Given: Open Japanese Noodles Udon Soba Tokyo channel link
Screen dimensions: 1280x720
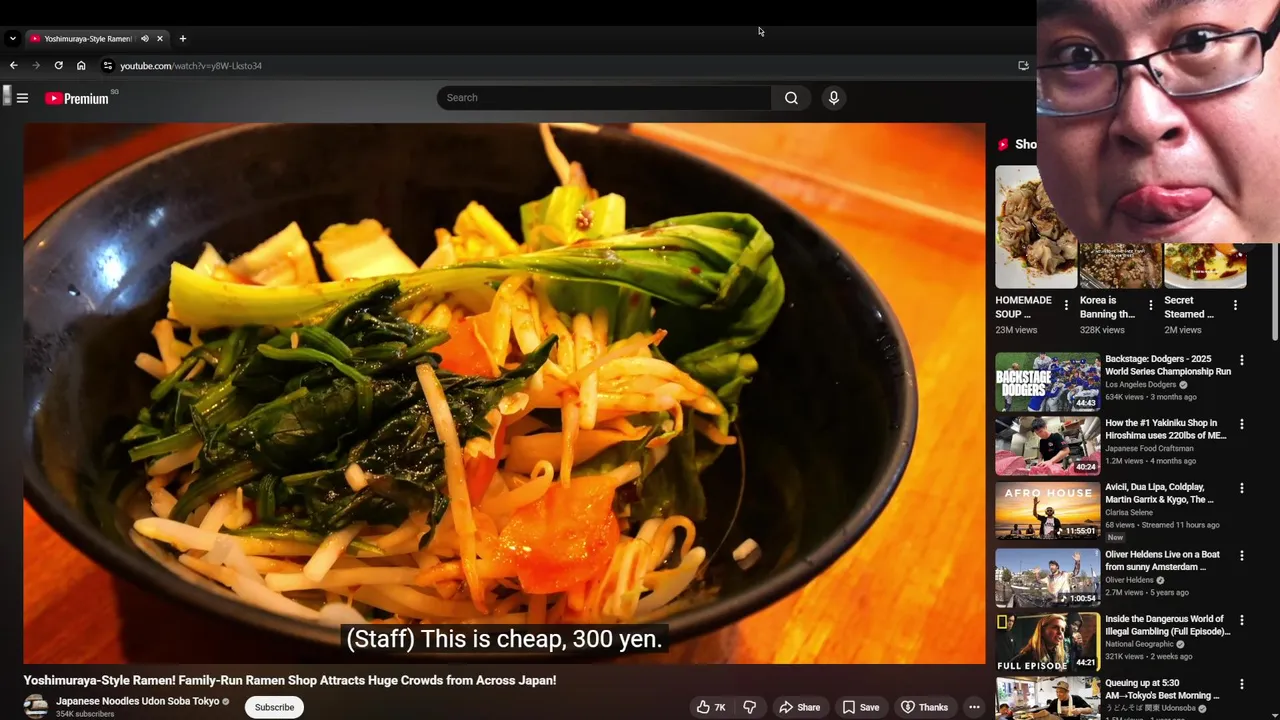Looking at the screenshot, I should (137, 701).
